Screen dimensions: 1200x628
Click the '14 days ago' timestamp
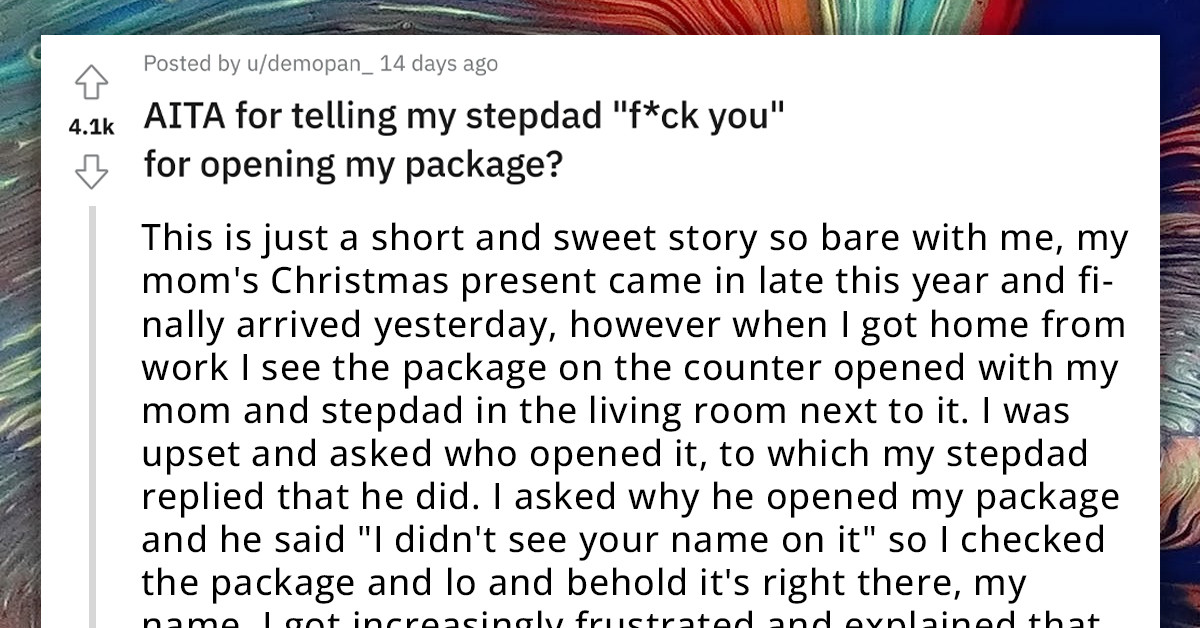[x=440, y=63]
